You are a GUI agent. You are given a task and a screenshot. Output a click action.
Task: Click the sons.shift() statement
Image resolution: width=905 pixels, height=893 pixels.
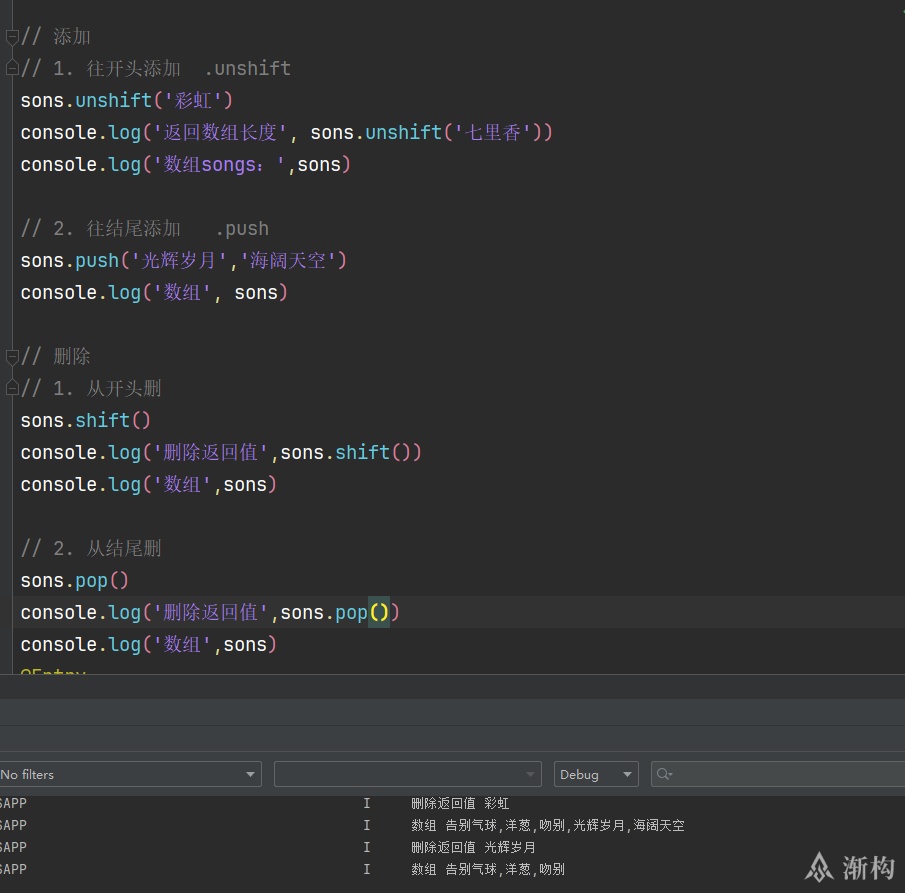85,420
